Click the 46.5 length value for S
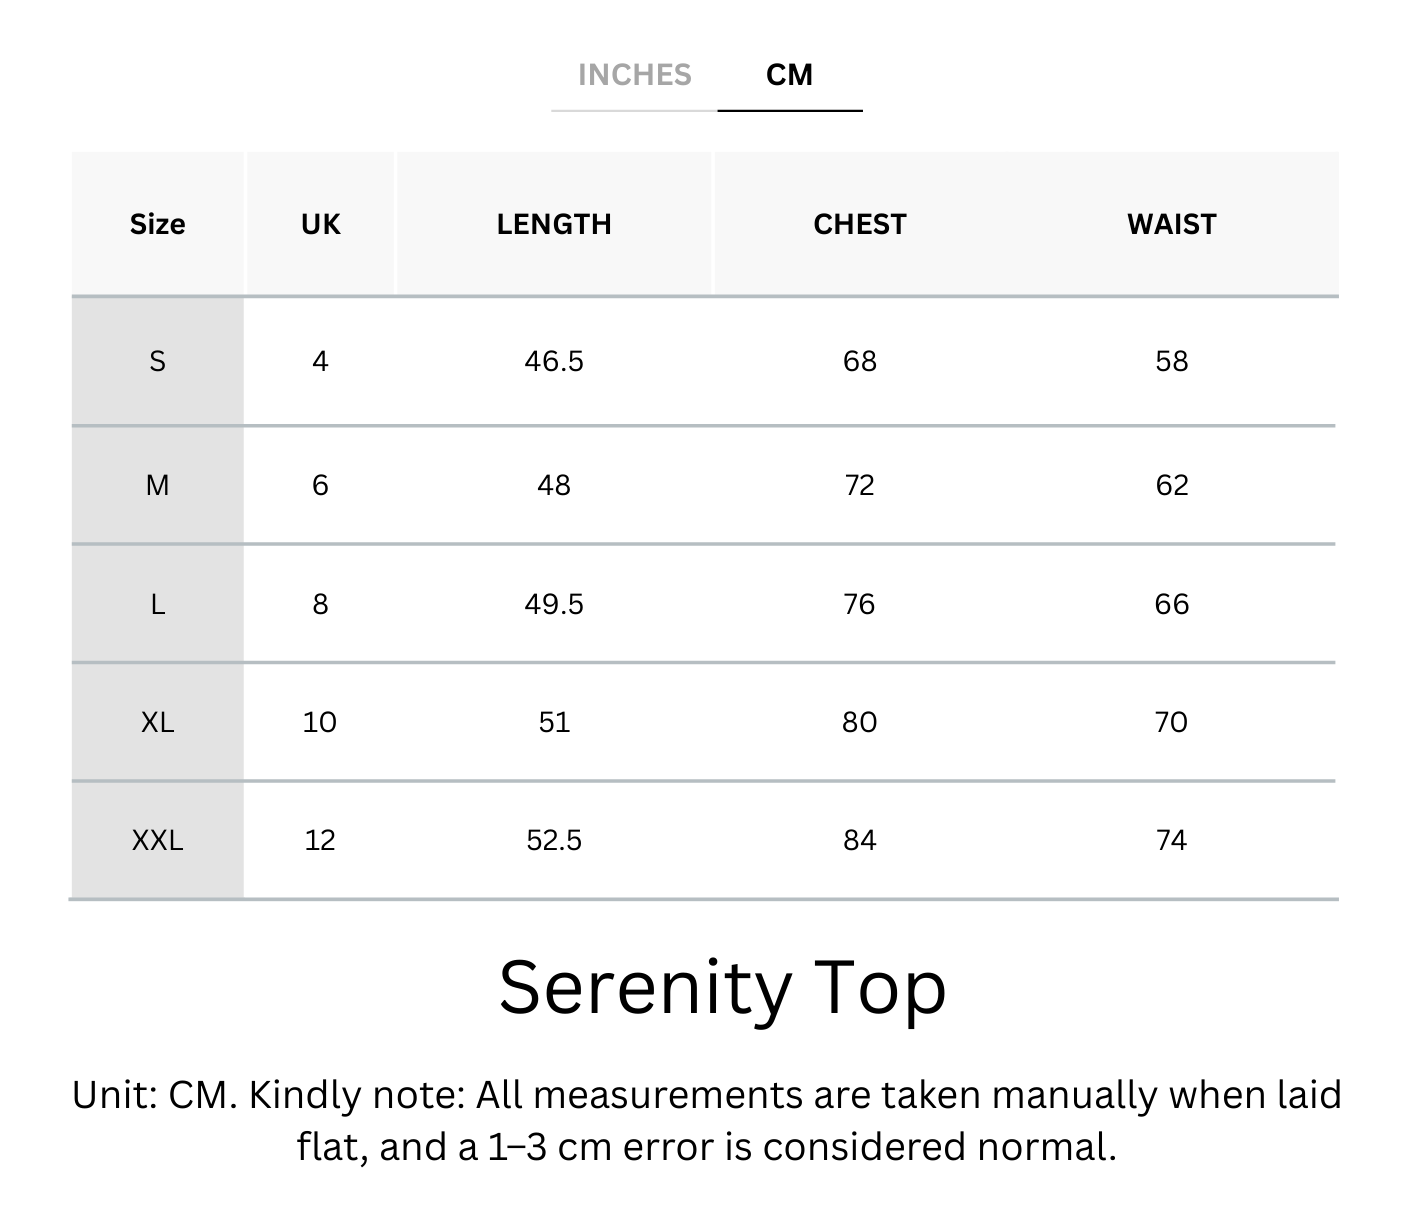This screenshot has height=1223, width=1414. [554, 361]
